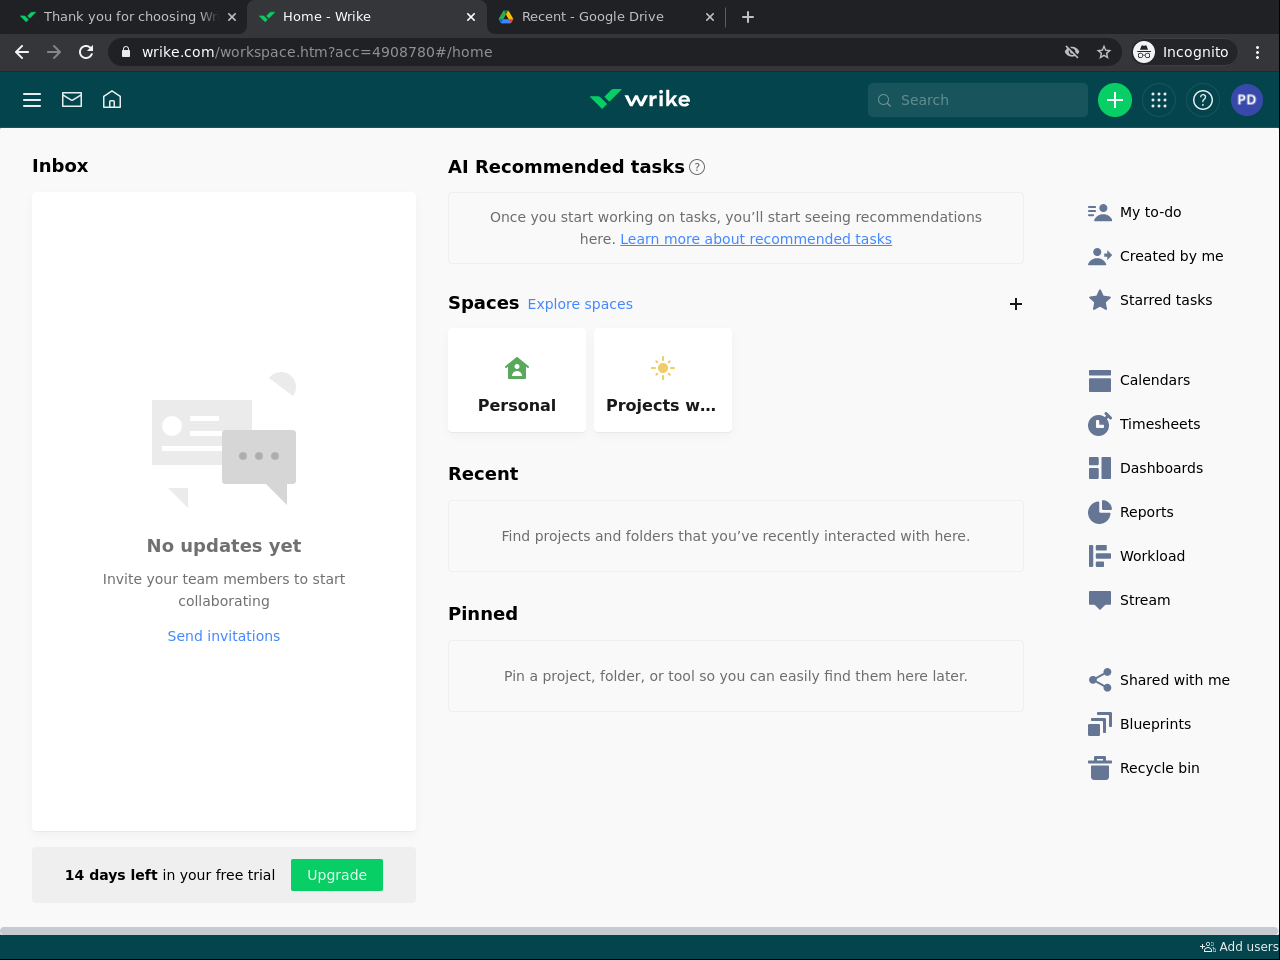This screenshot has width=1280, height=960.
Task: Reload the page in the browser
Action: click(86, 52)
